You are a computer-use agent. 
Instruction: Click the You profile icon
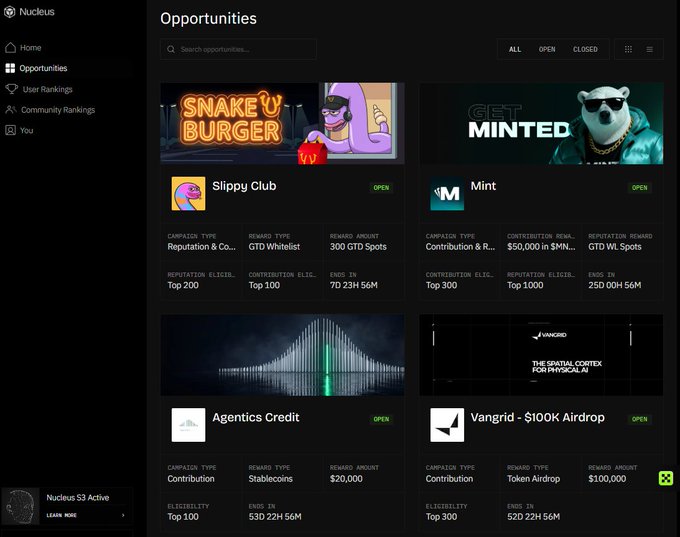click(x=10, y=130)
